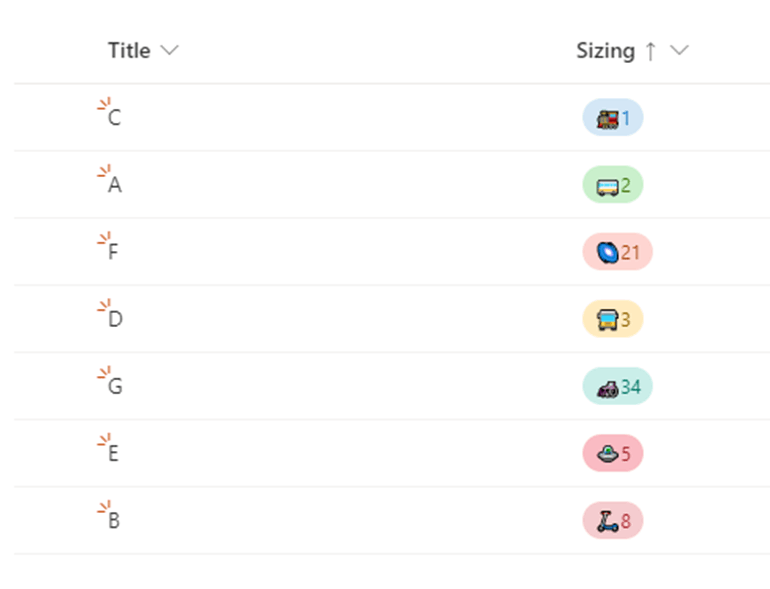Click the trolleybus icon in sizing pill 2

607,187
